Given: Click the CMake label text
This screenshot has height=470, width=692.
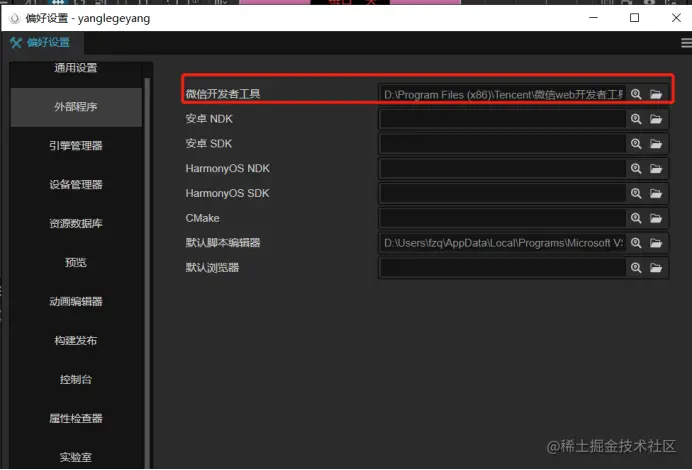Looking at the screenshot, I should tap(202, 218).
